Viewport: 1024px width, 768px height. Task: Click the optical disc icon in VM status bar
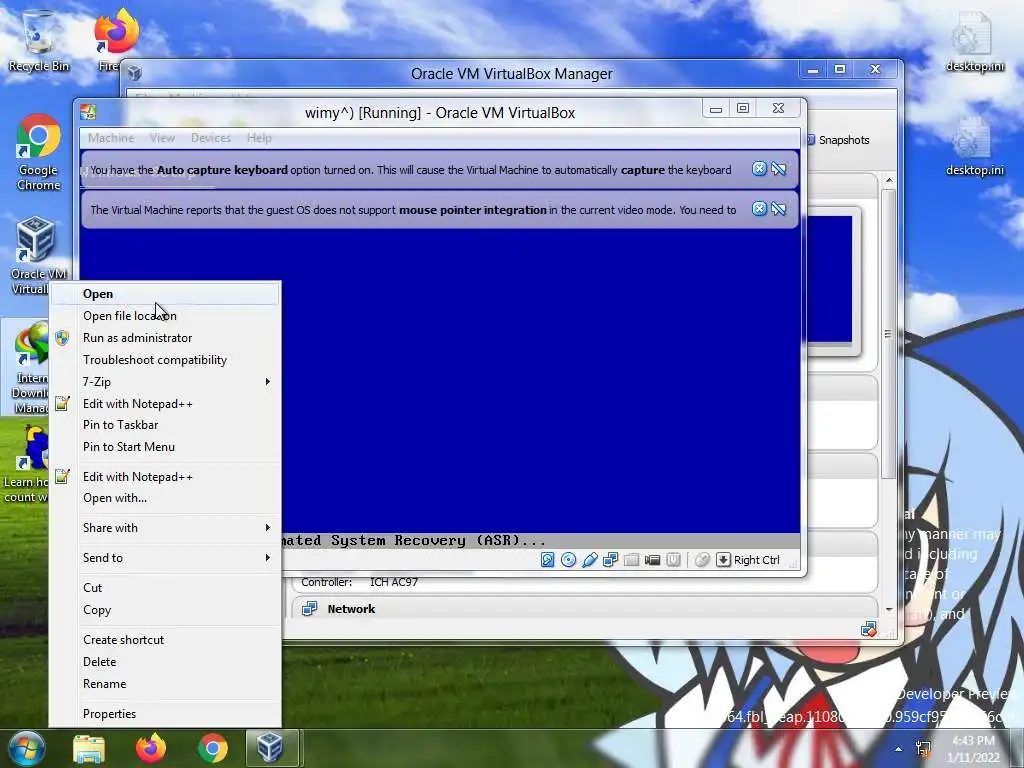[568, 560]
